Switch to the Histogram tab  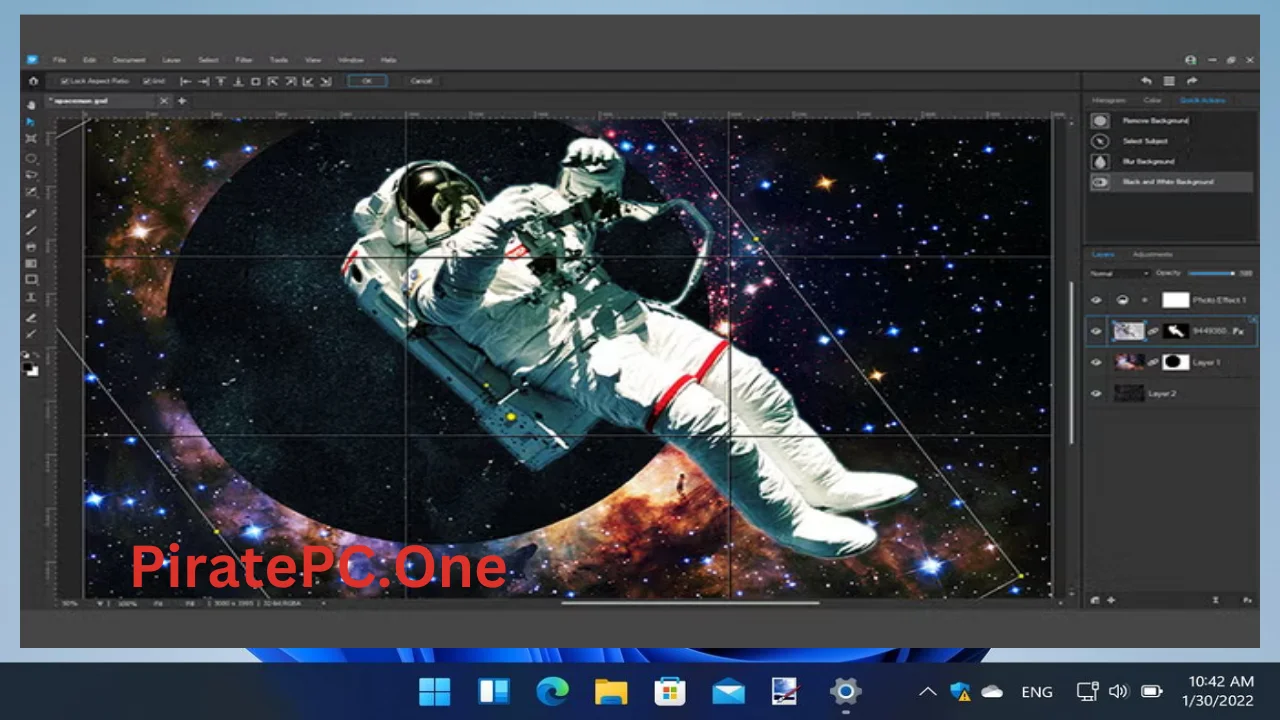[1108, 100]
